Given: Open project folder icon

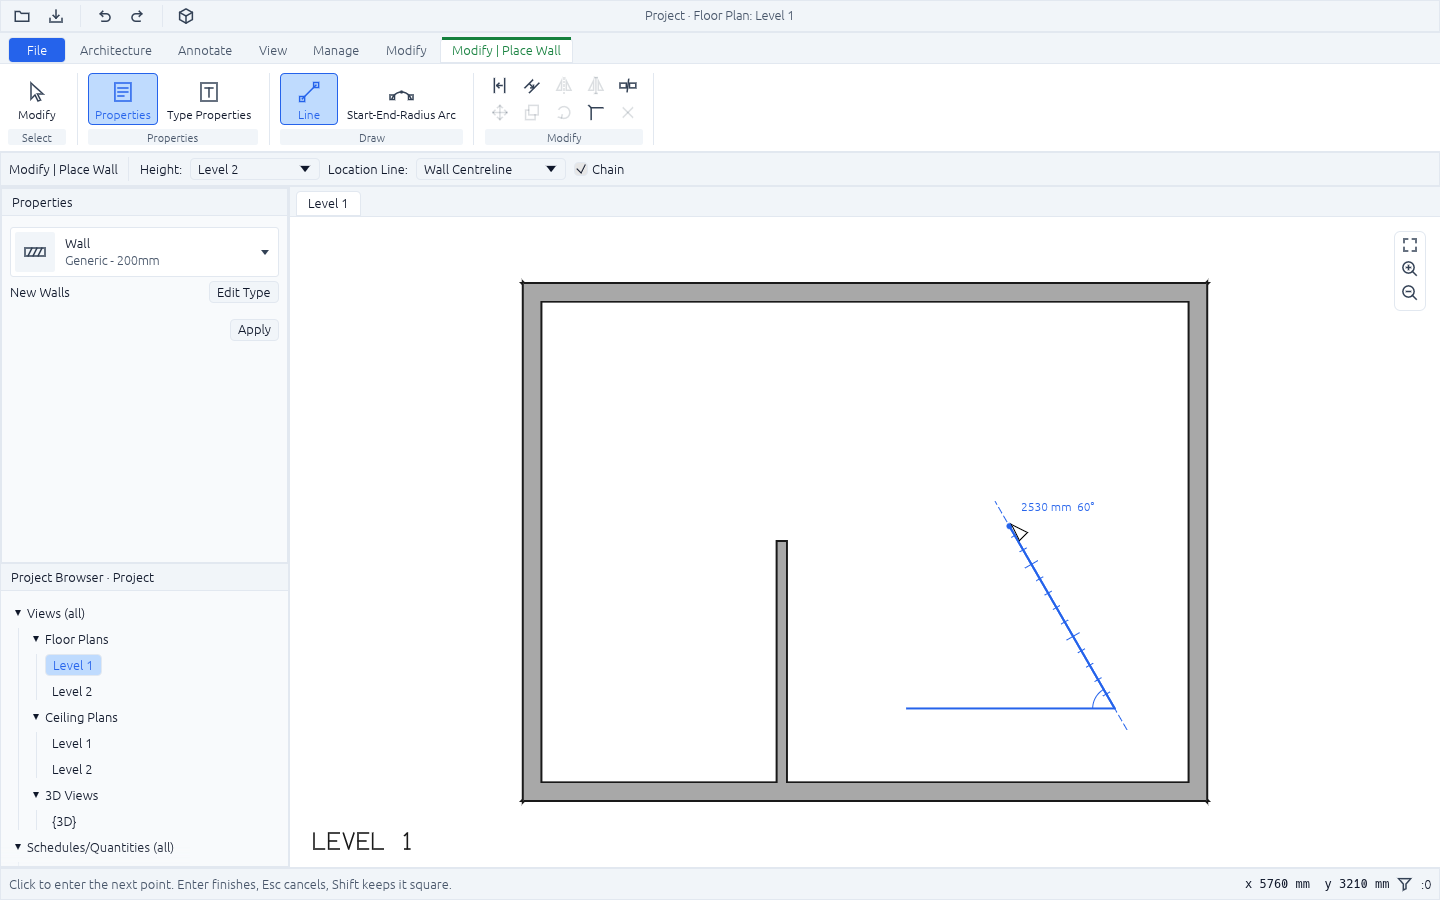Looking at the screenshot, I should 22,16.
